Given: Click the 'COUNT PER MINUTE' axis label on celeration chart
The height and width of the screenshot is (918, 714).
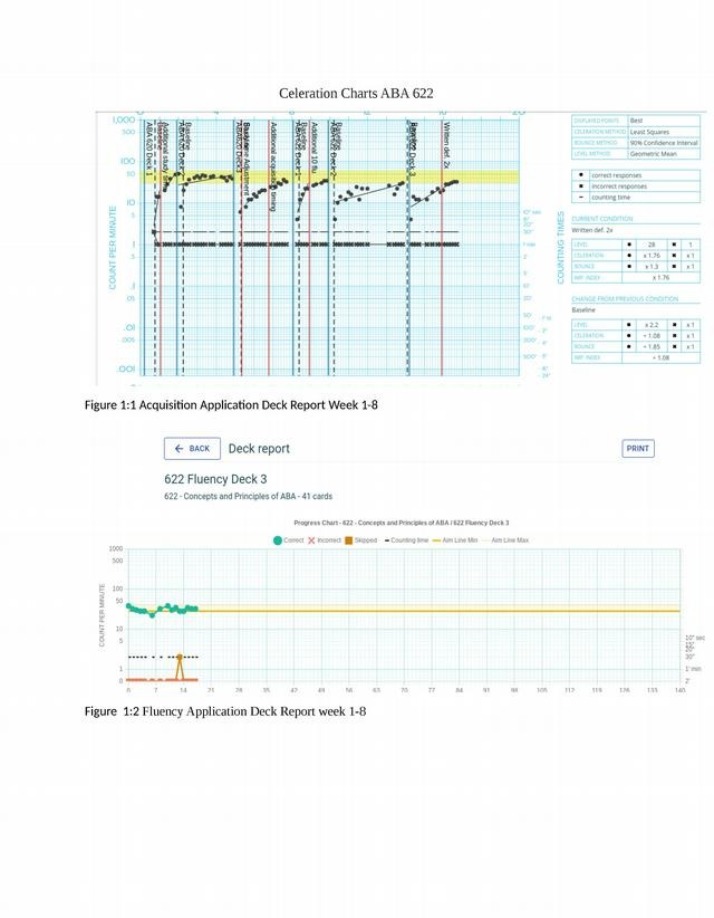Looking at the screenshot, I should [x=112, y=247].
